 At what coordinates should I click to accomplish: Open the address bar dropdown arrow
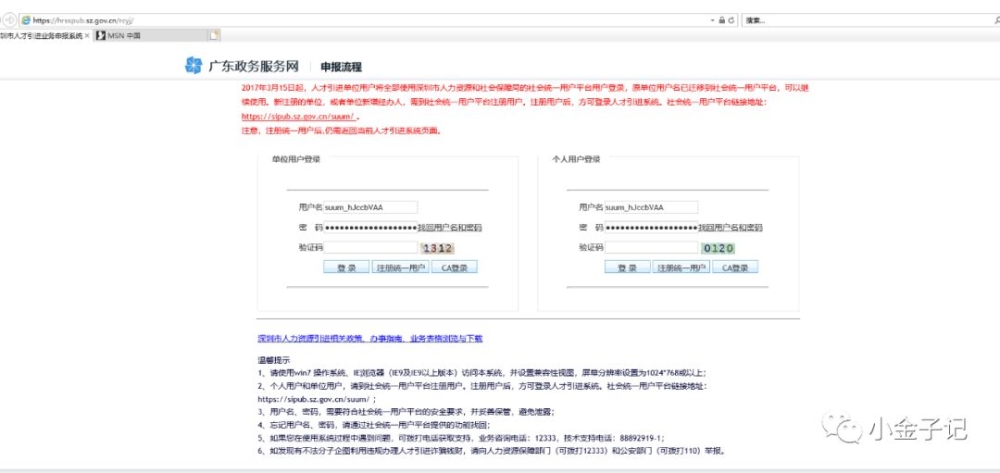click(x=713, y=20)
